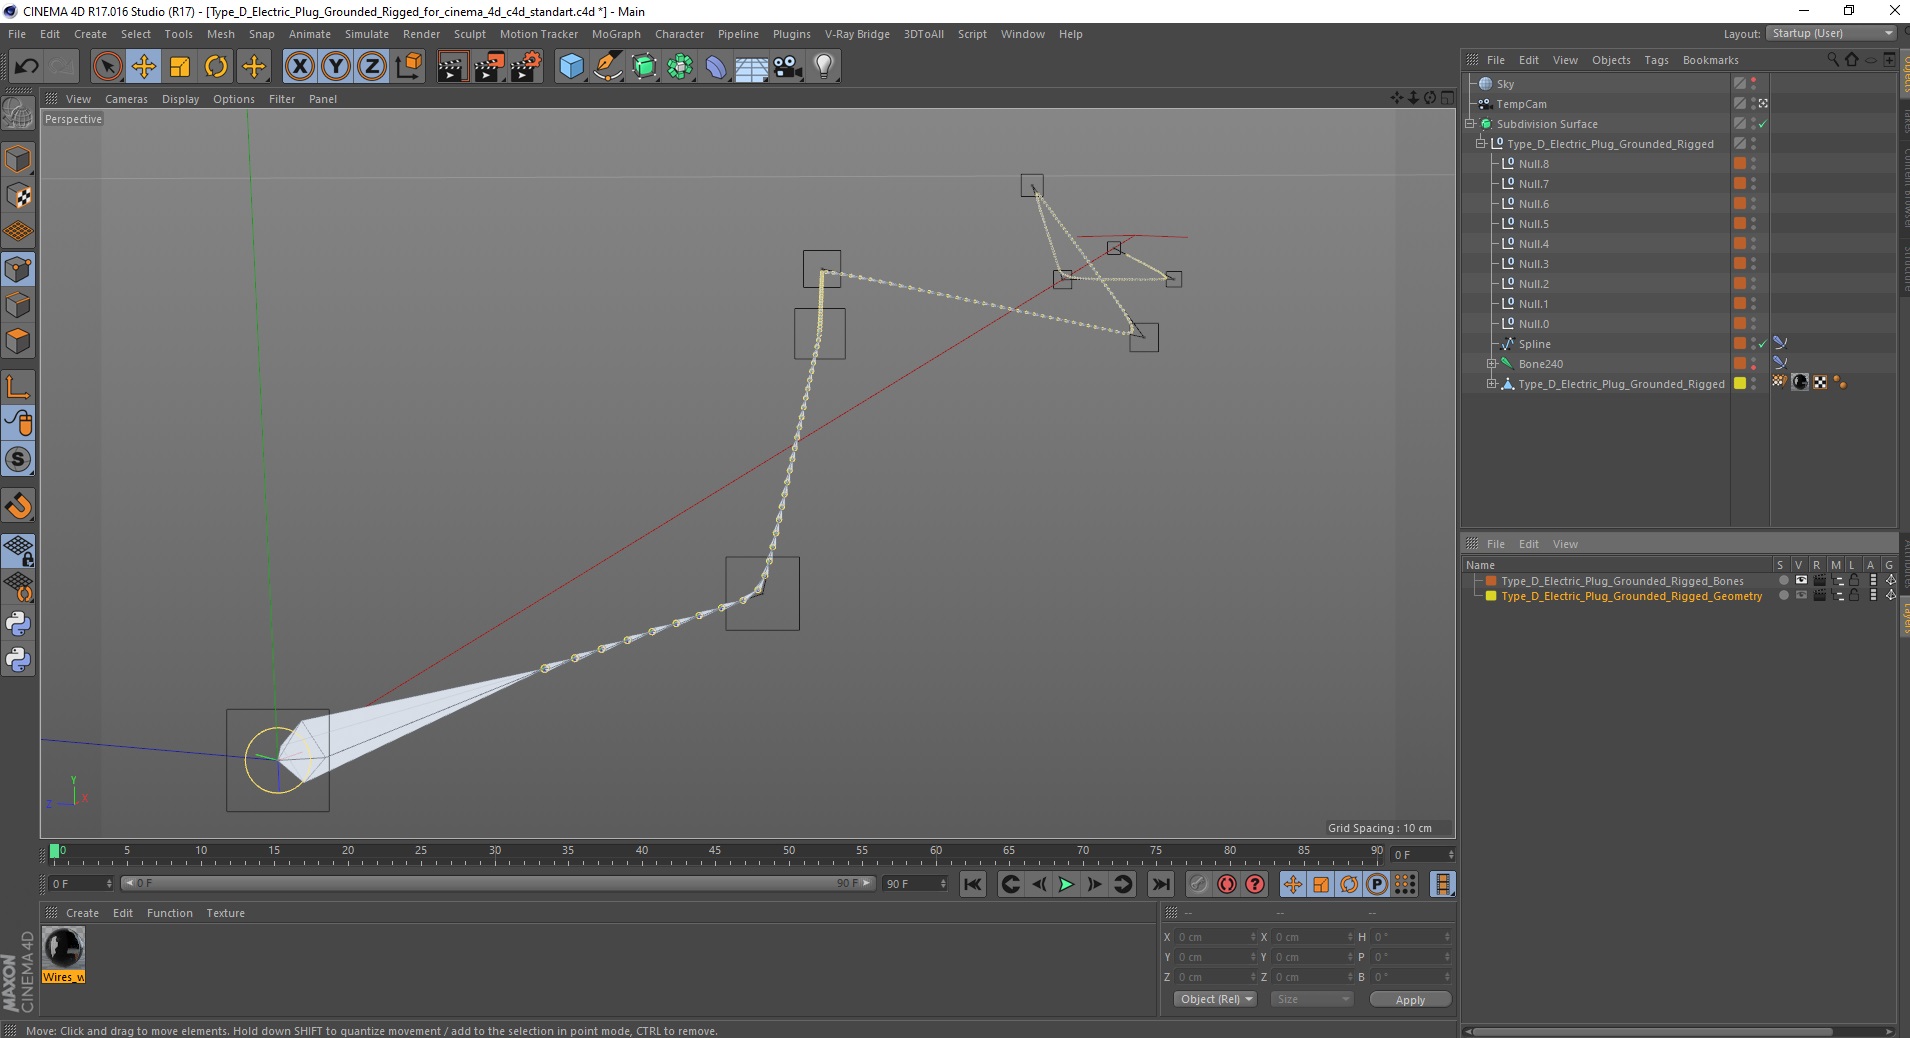Toggle solo for Rigged_Geometry layer
Viewport: 1910px width, 1038px height.
tap(1783, 596)
